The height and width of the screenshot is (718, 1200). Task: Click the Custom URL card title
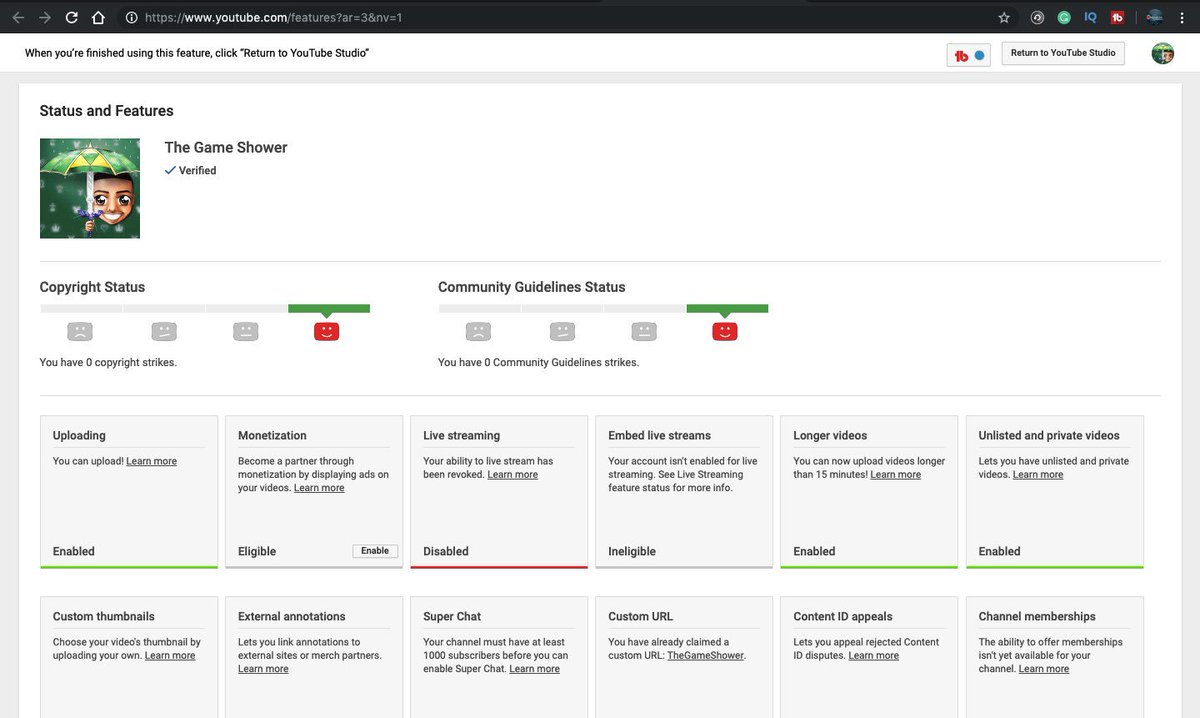point(643,616)
